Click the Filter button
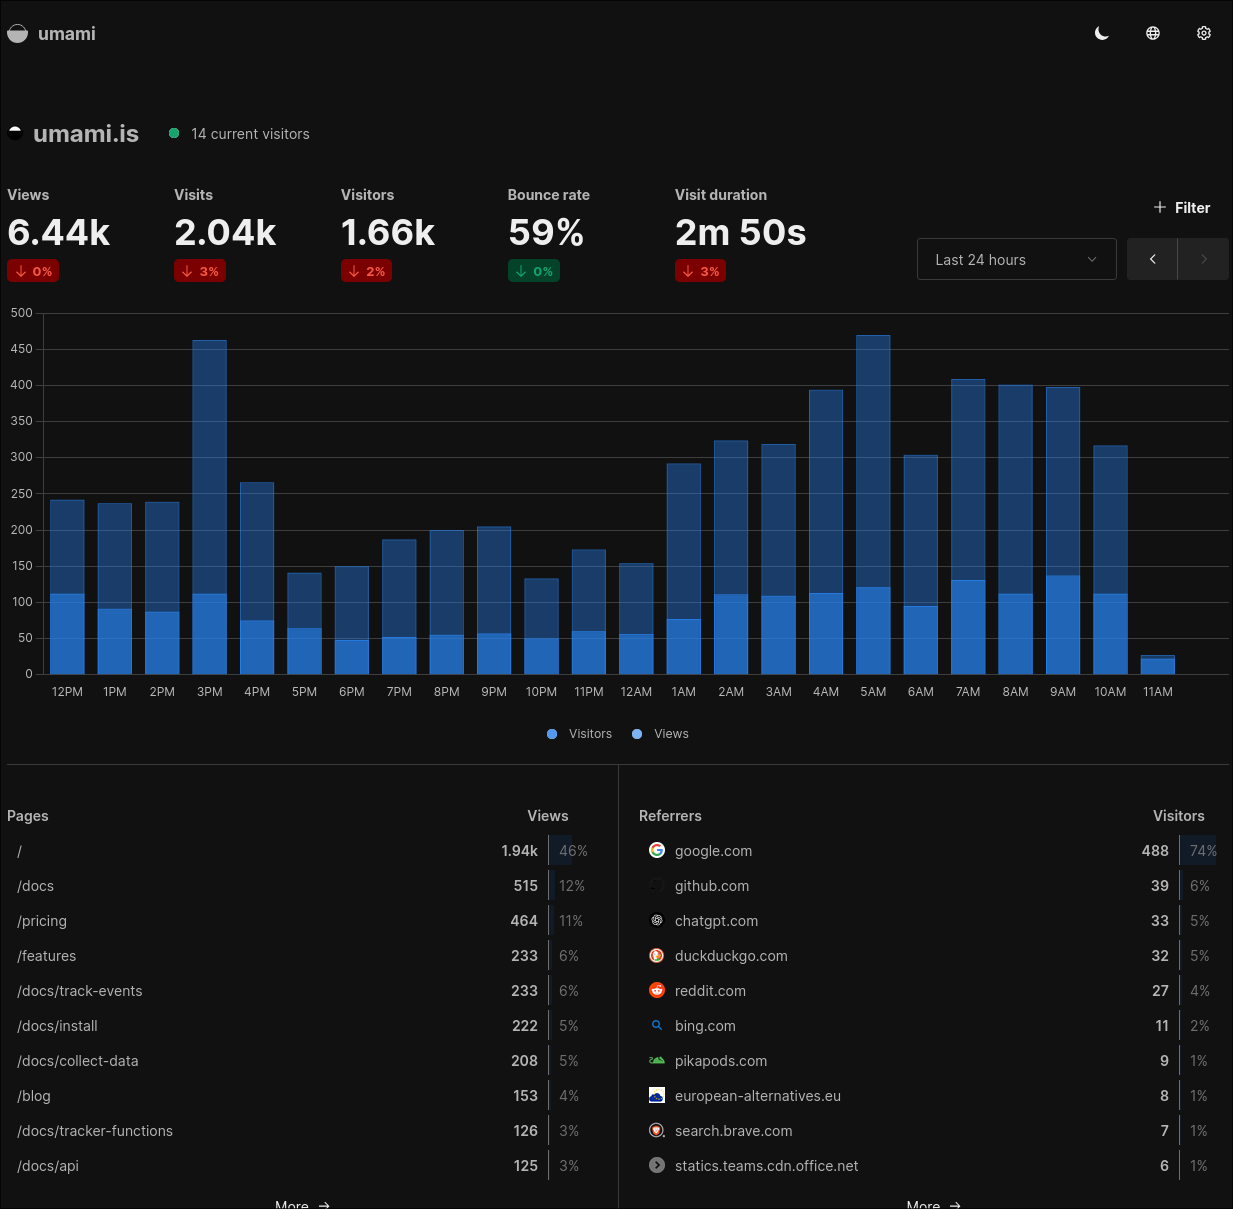The height and width of the screenshot is (1209, 1233). (1182, 207)
